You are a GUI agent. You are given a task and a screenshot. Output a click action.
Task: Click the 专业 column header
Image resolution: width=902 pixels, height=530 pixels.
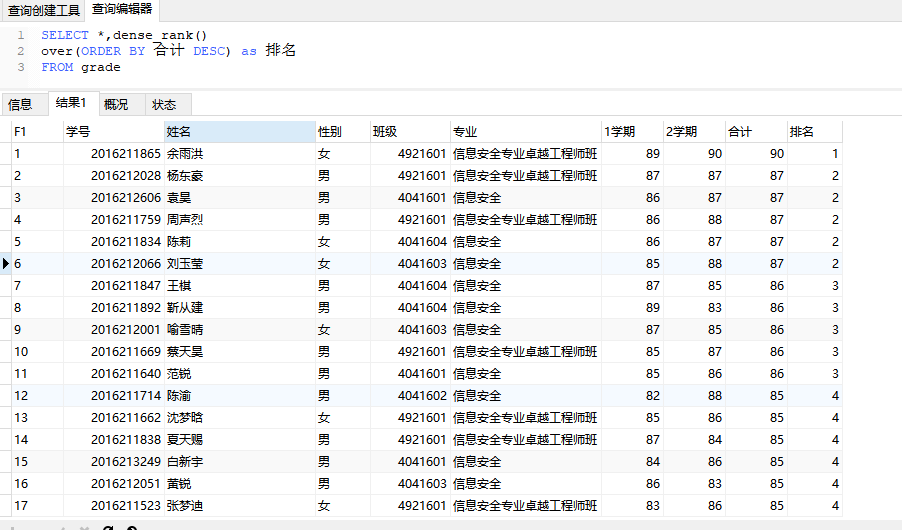click(x=526, y=132)
